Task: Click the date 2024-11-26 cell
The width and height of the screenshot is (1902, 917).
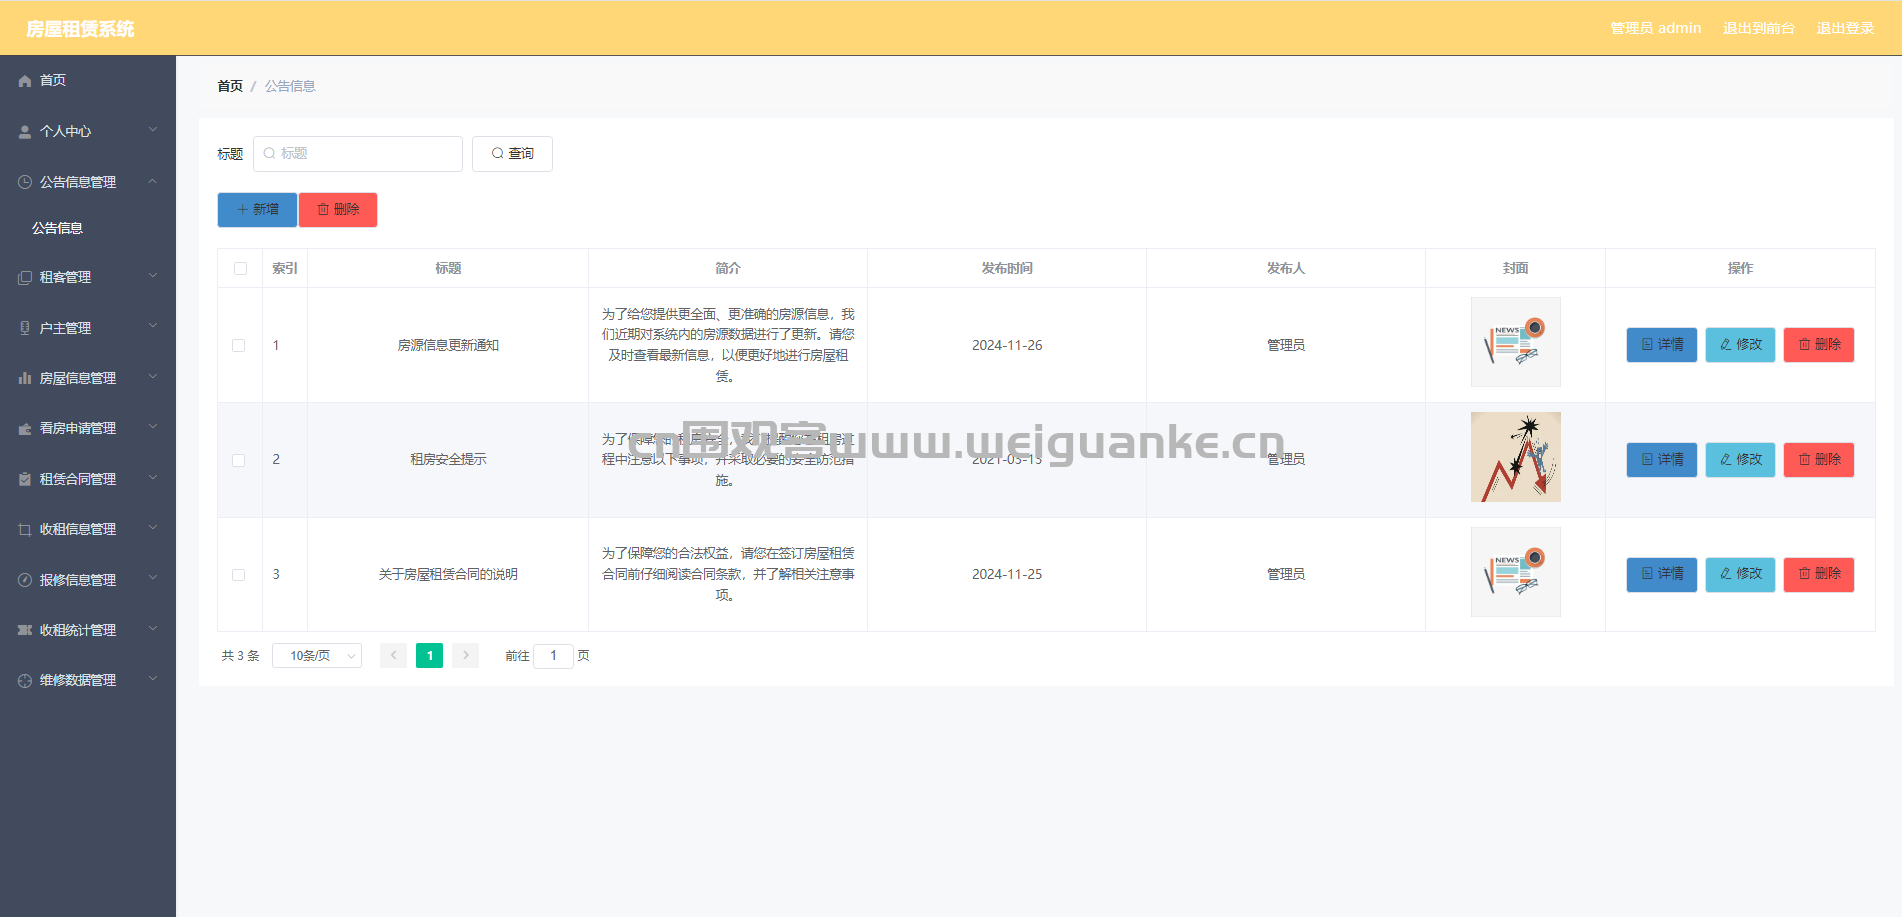Action: point(1007,345)
